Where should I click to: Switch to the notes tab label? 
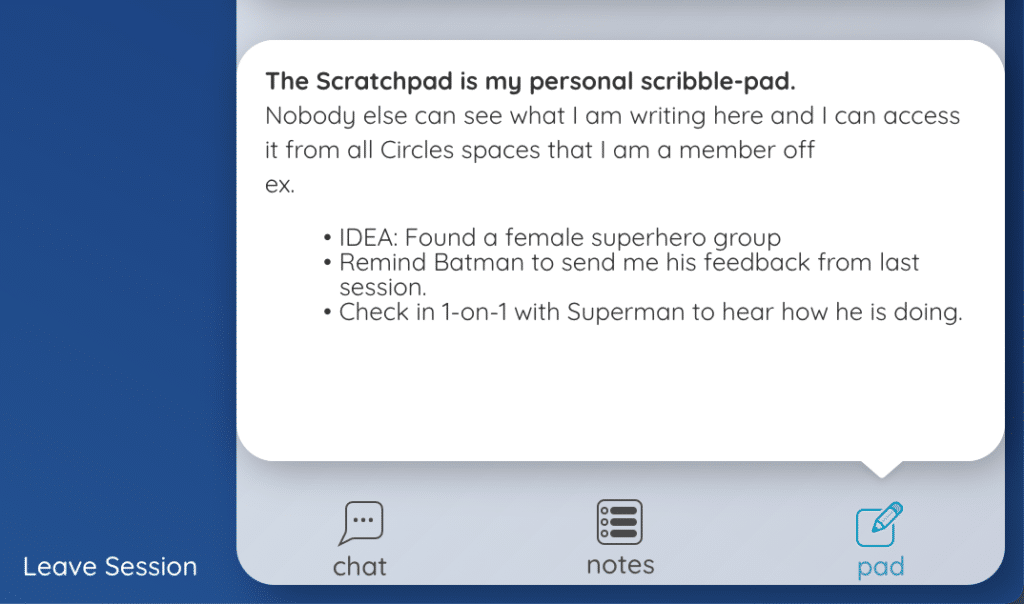[x=620, y=565]
